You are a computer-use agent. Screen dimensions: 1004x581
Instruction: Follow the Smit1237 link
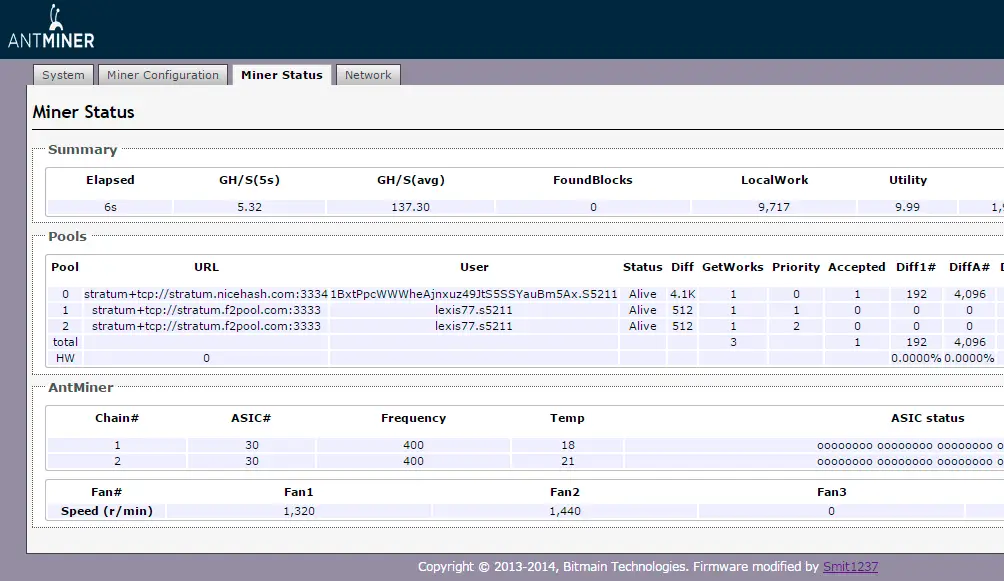point(850,566)
